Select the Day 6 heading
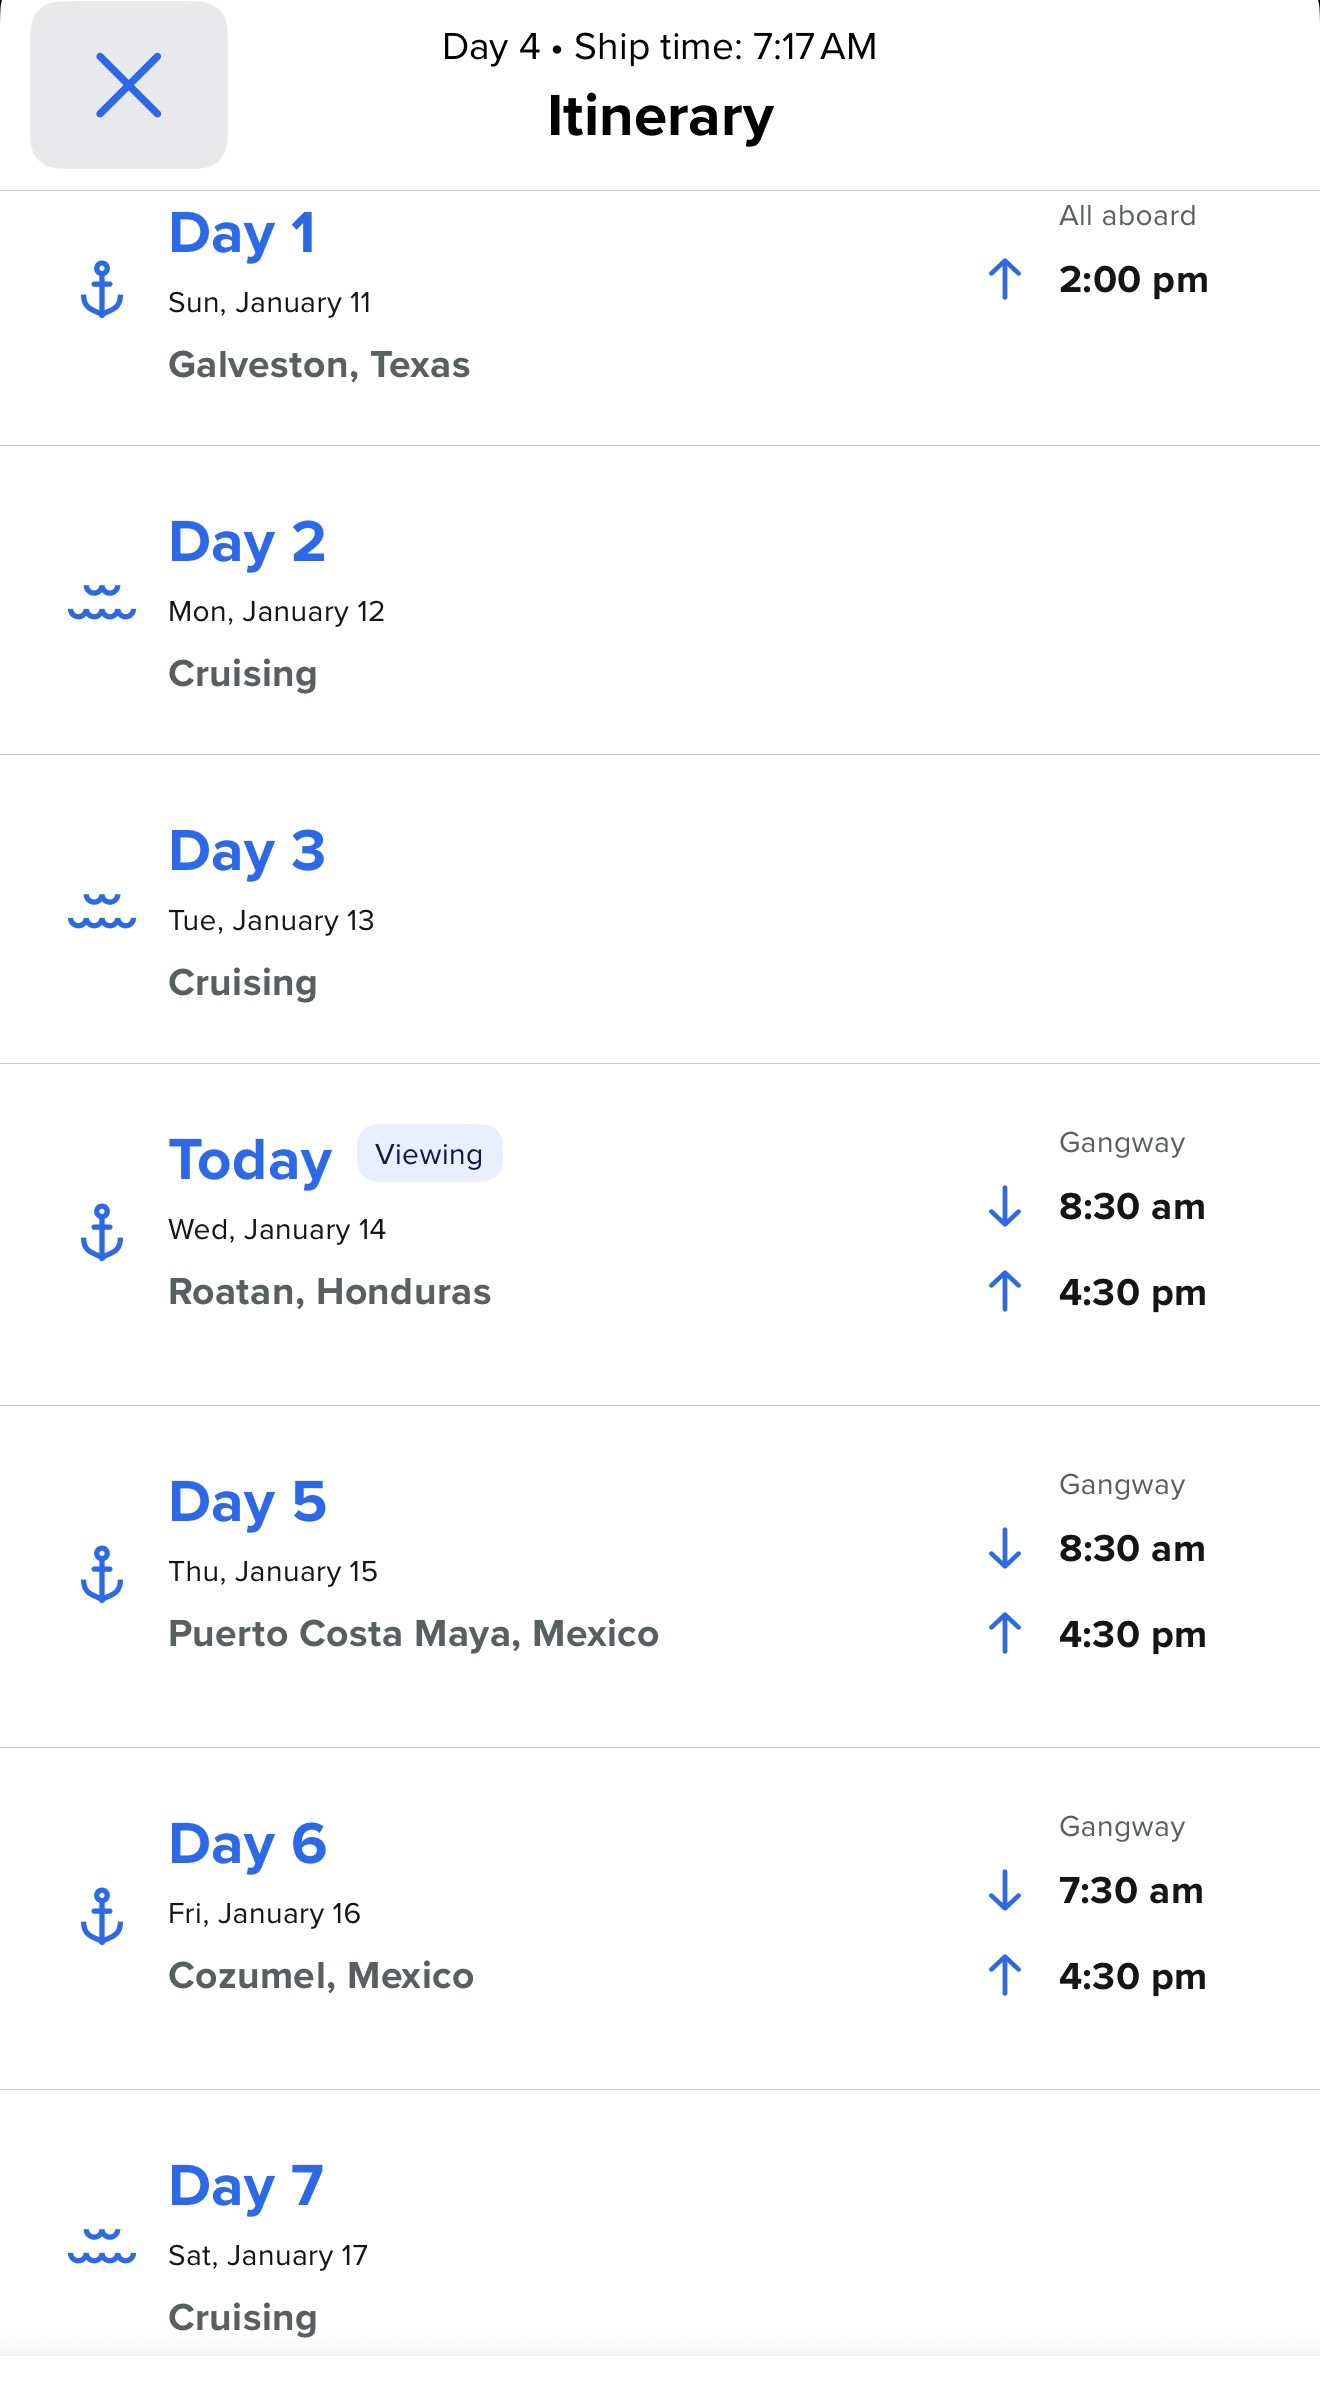 (248, 1844)
